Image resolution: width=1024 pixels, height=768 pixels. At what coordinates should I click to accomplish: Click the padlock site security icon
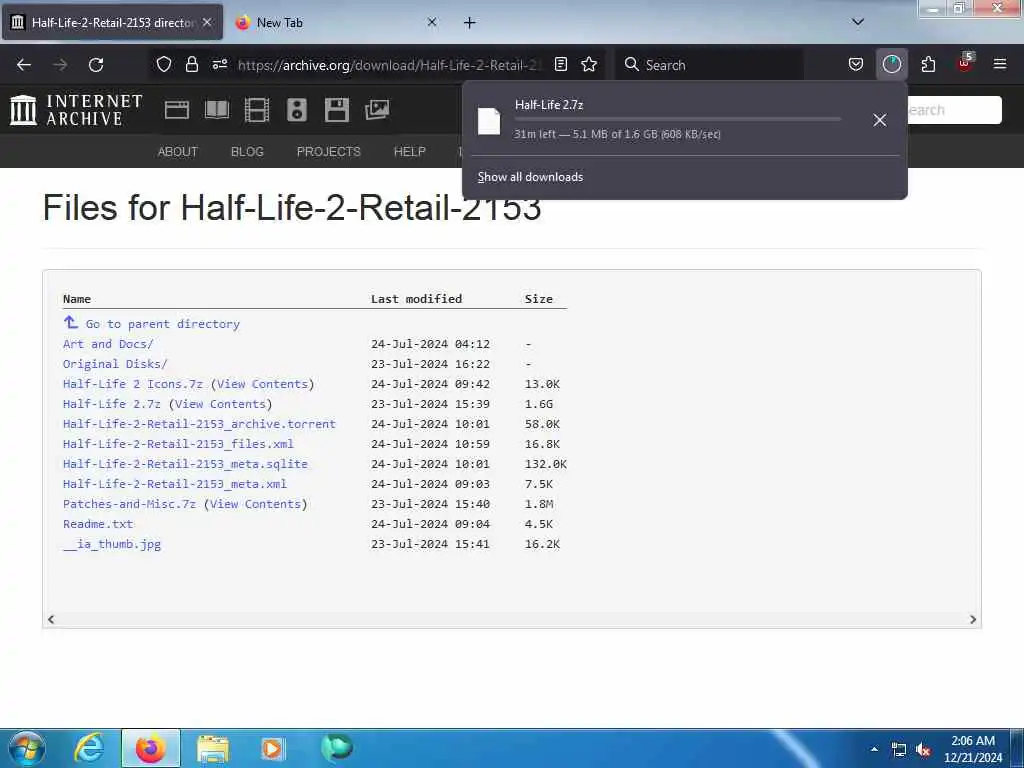(x=191, y=64)
